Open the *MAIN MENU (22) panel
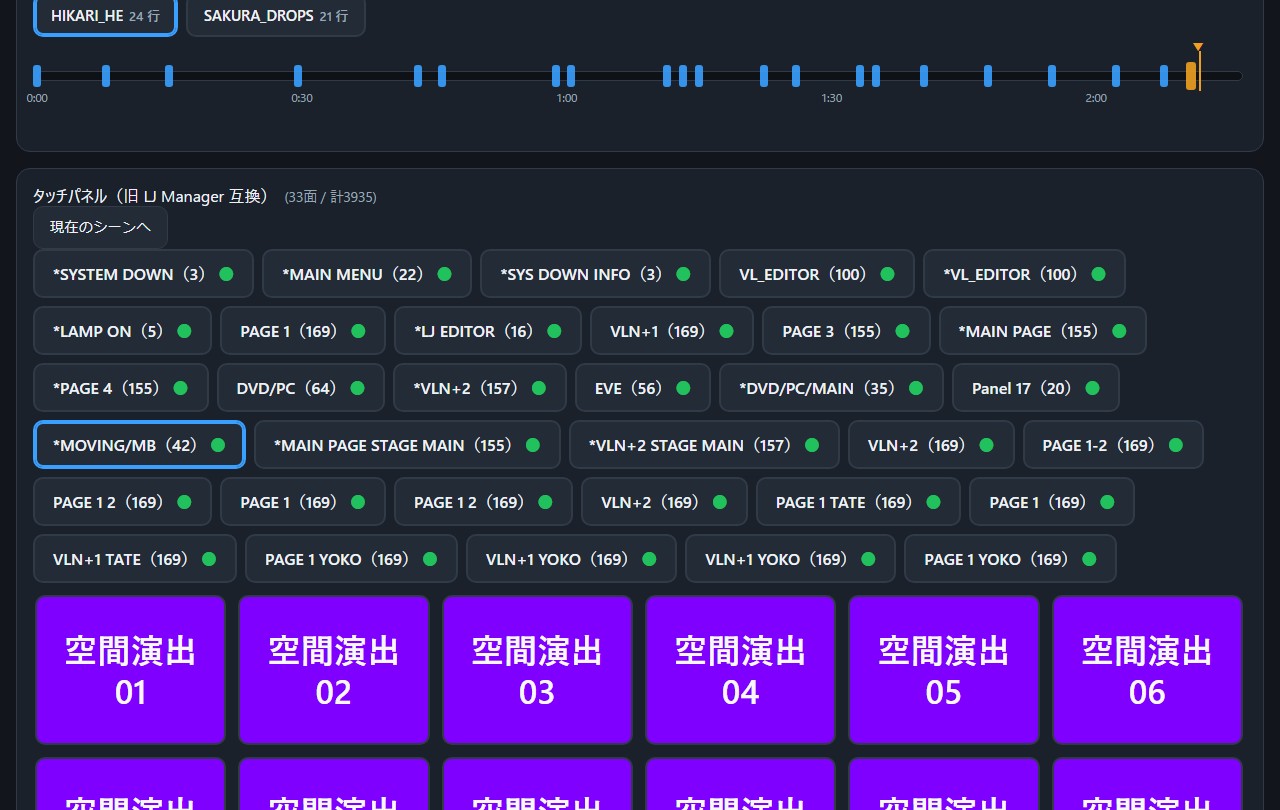Screen dimensions: 1280x810 click(367, 274)
